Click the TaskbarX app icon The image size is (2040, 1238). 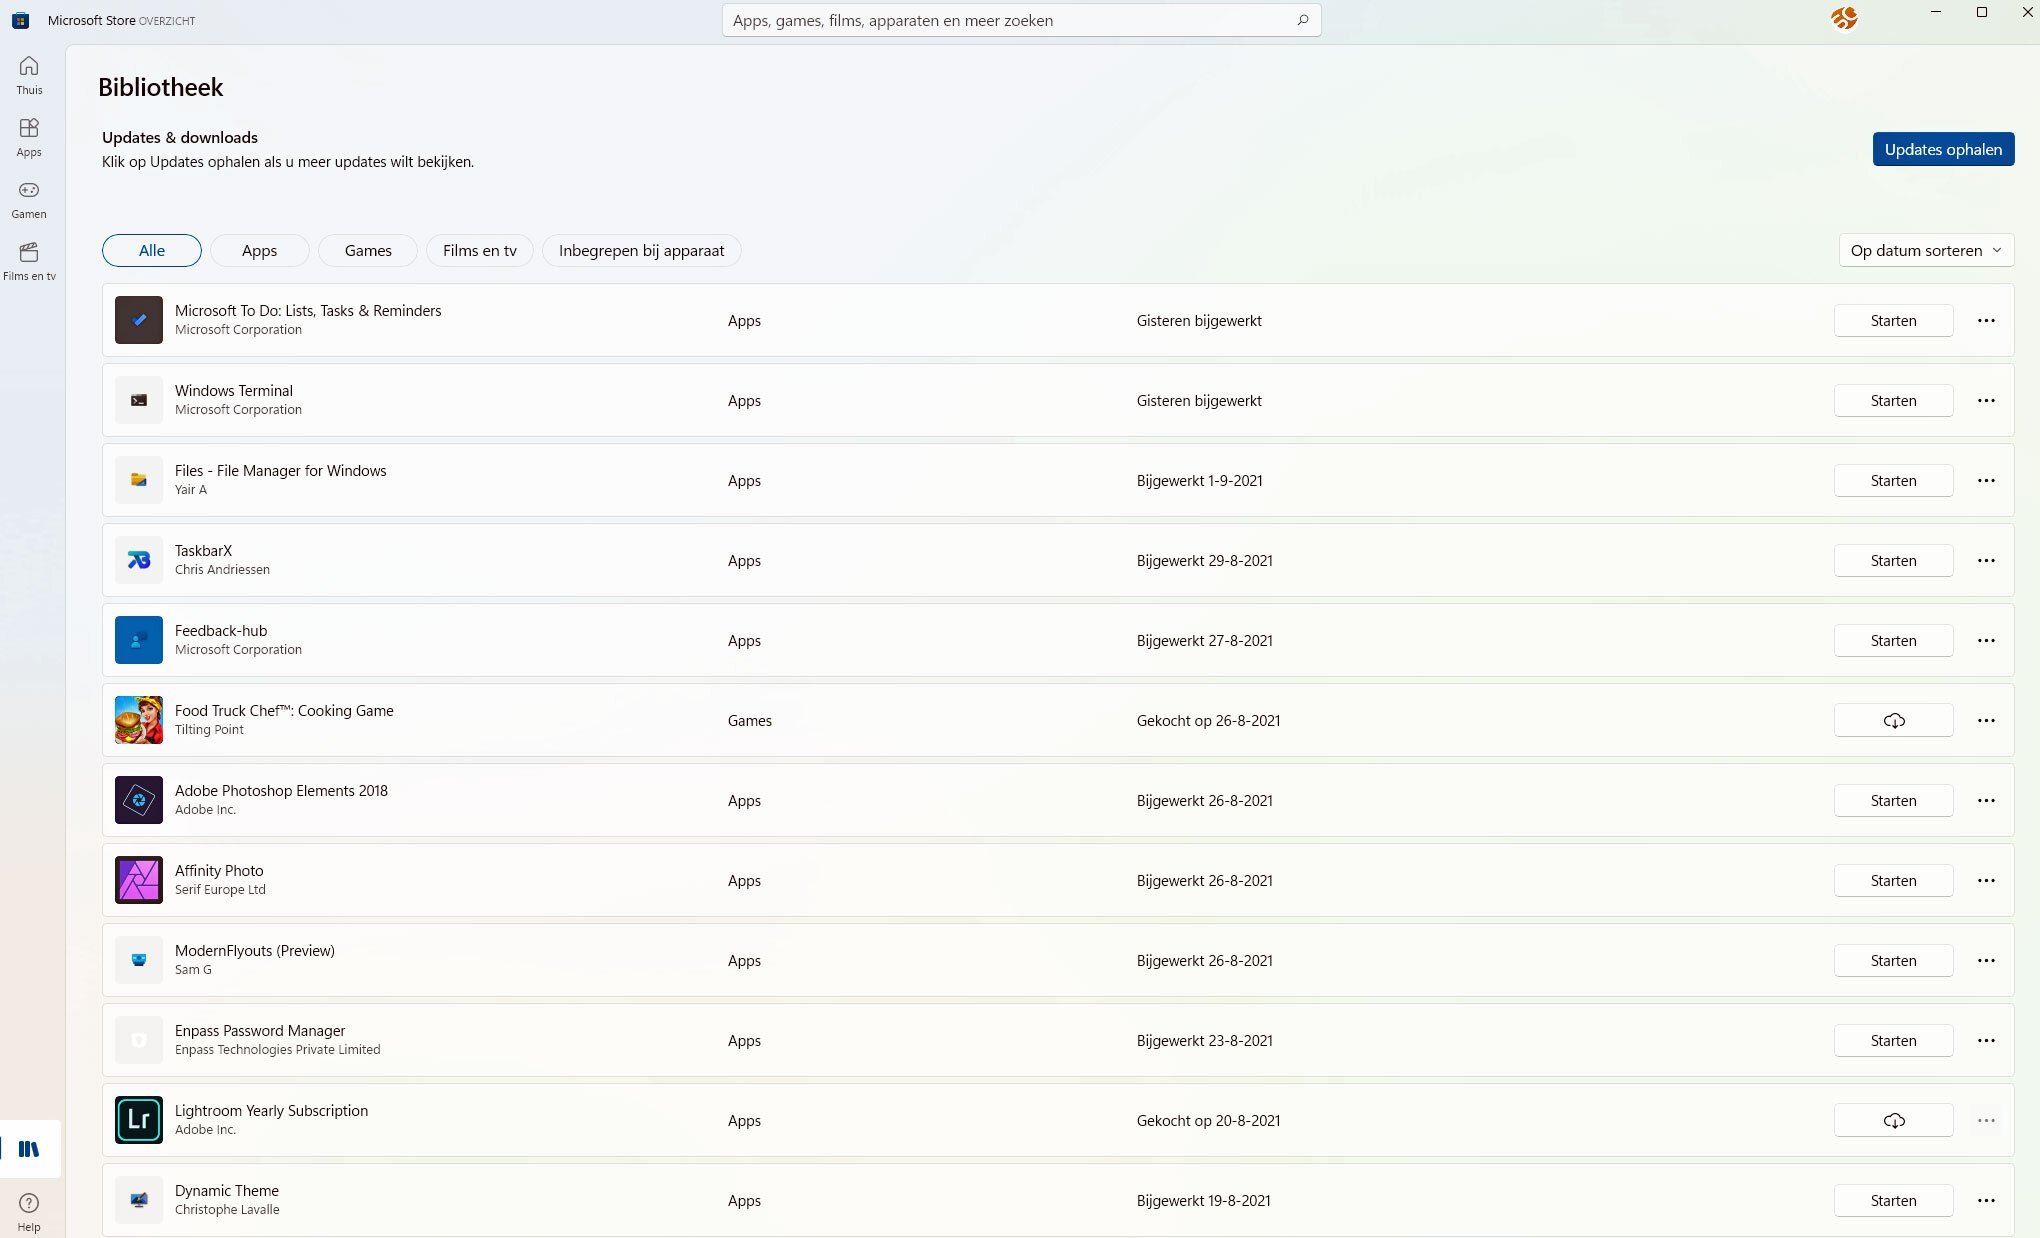click(x=139, y=560)
